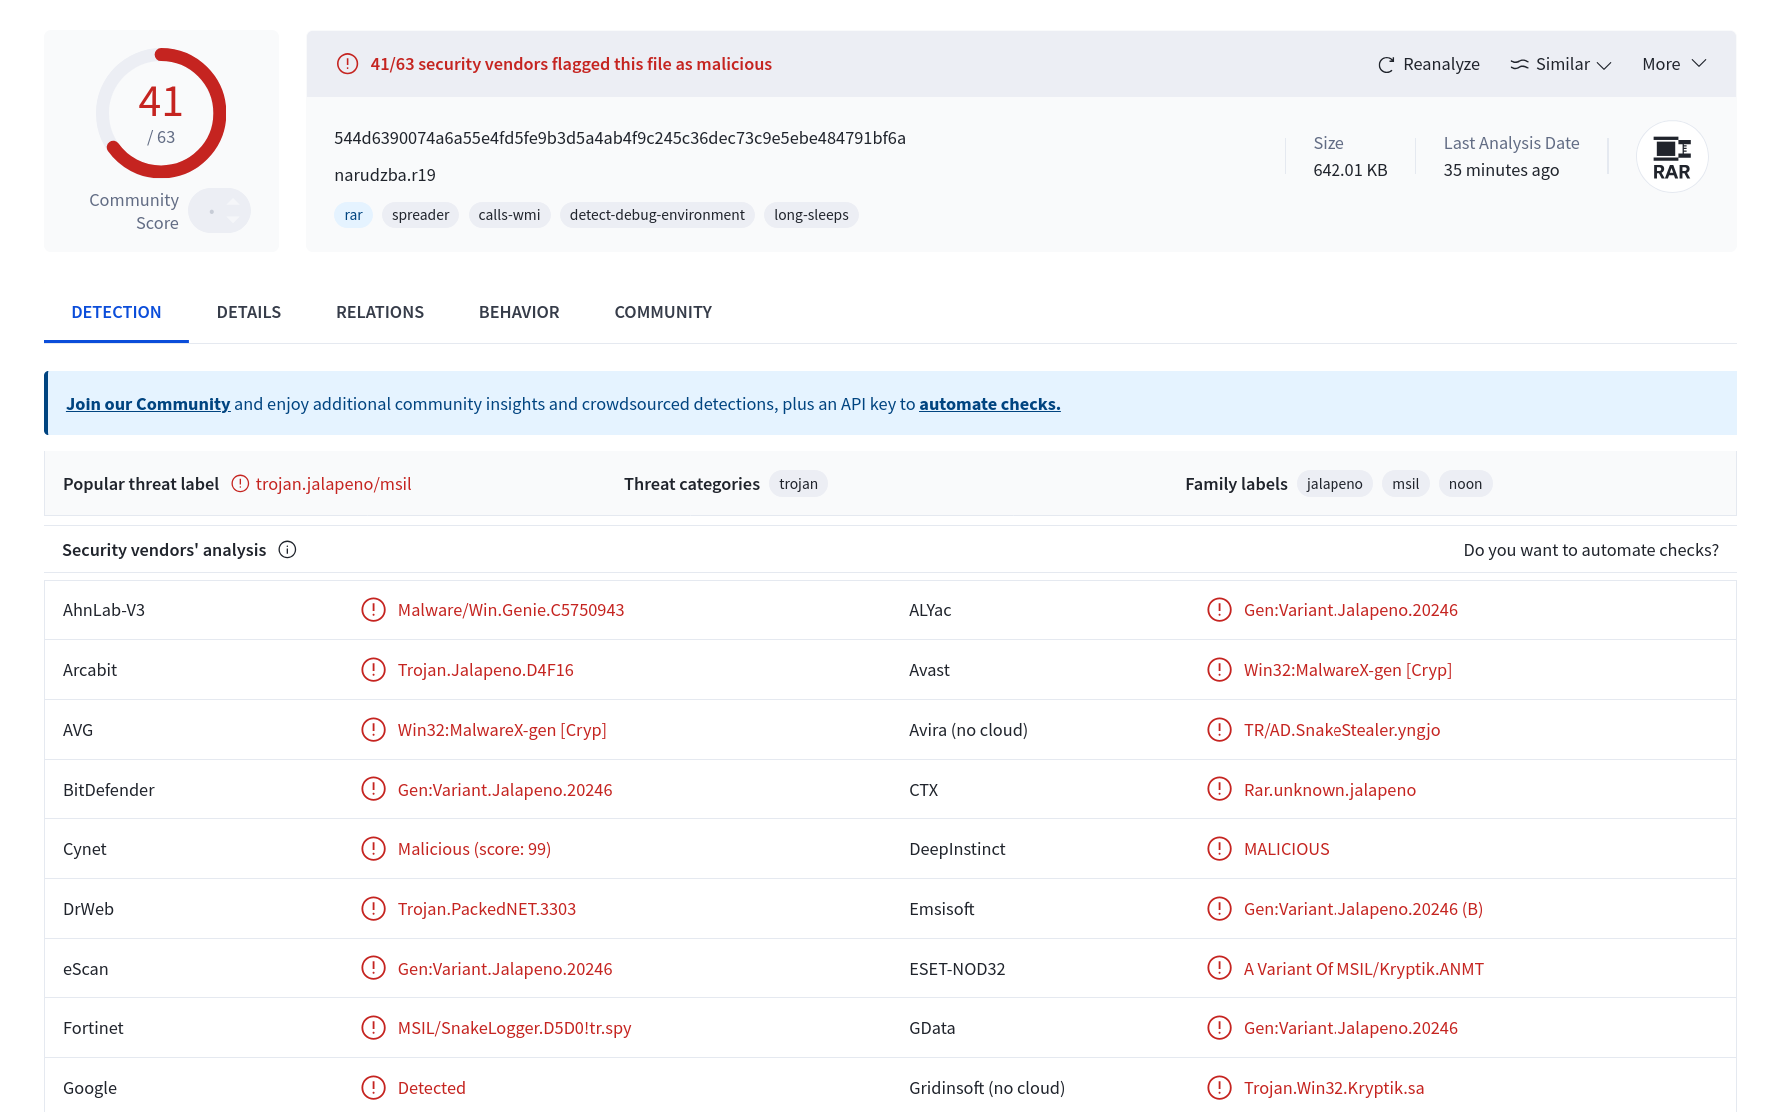The image size is (1767, 1112).
Task: Open the Similar dropdown chevron
Action: click(1604, 65)
